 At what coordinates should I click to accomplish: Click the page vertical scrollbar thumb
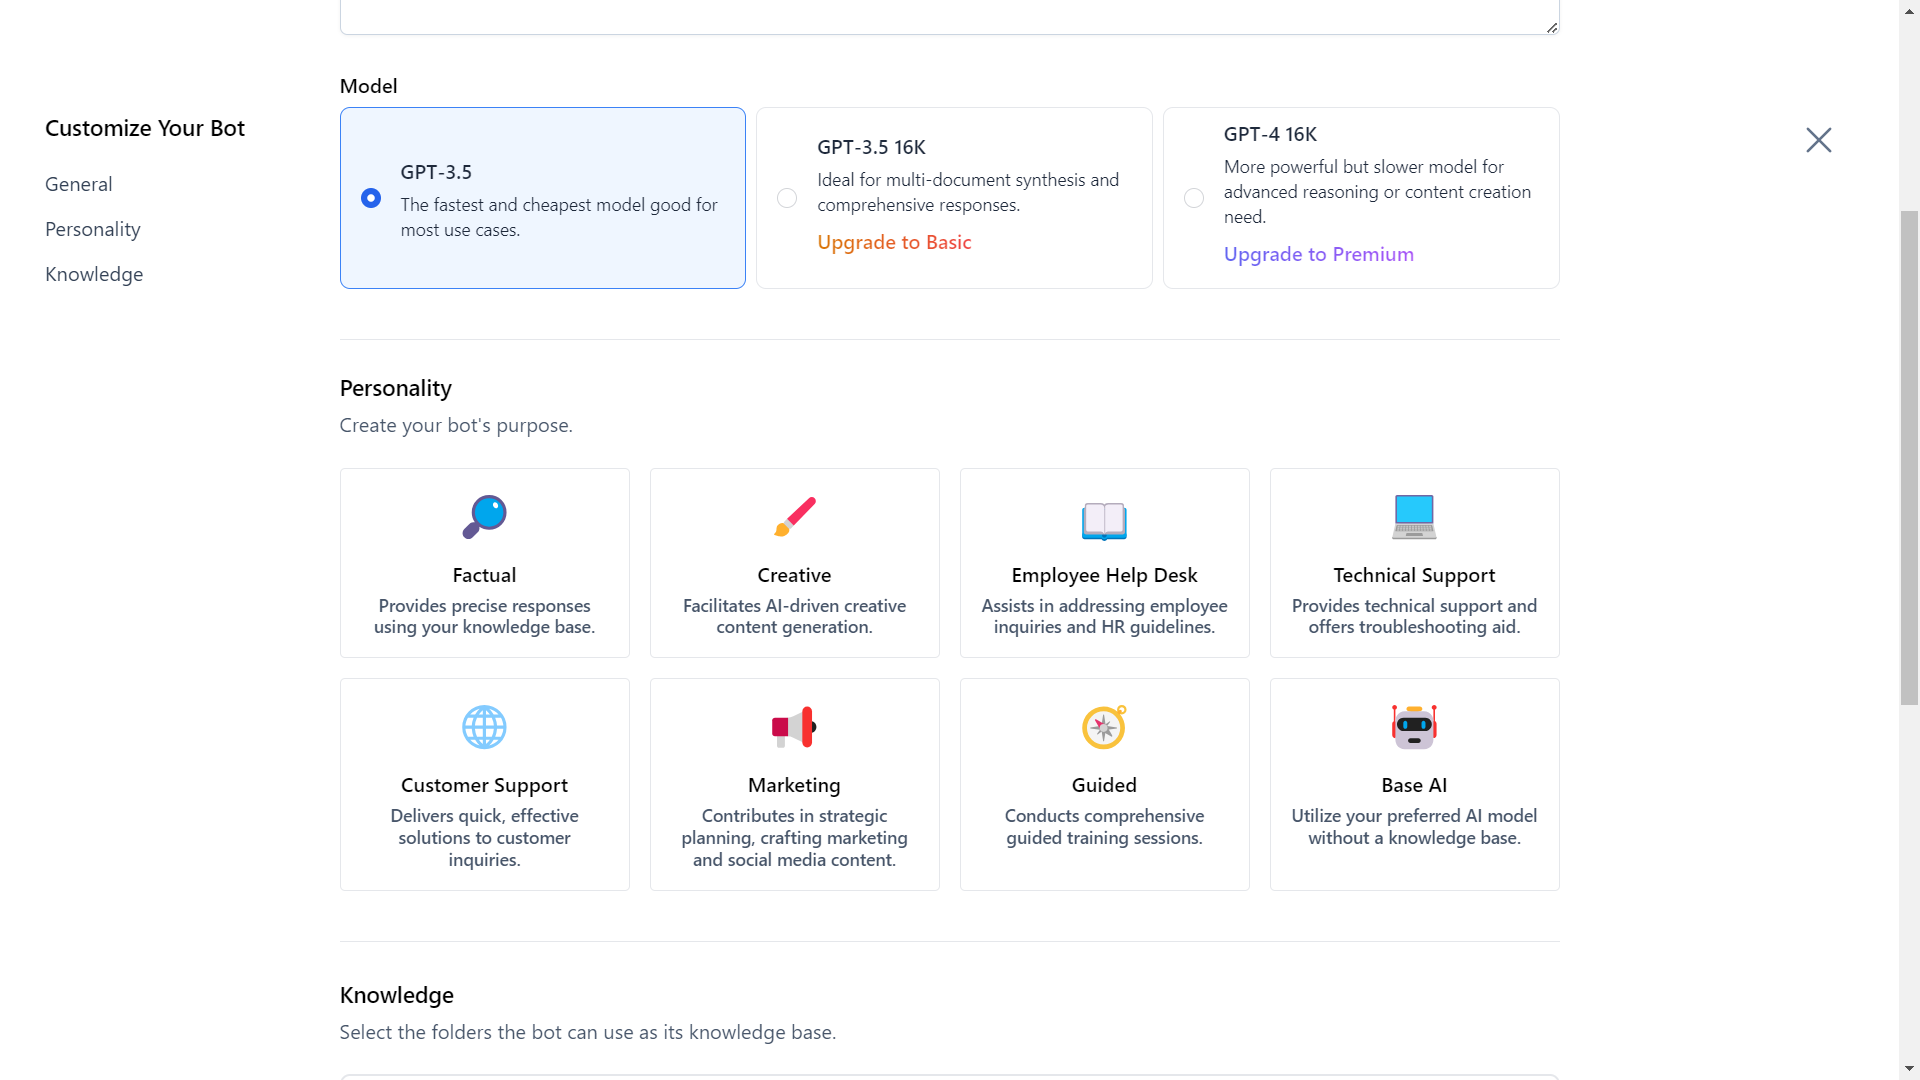point(1909,458)
